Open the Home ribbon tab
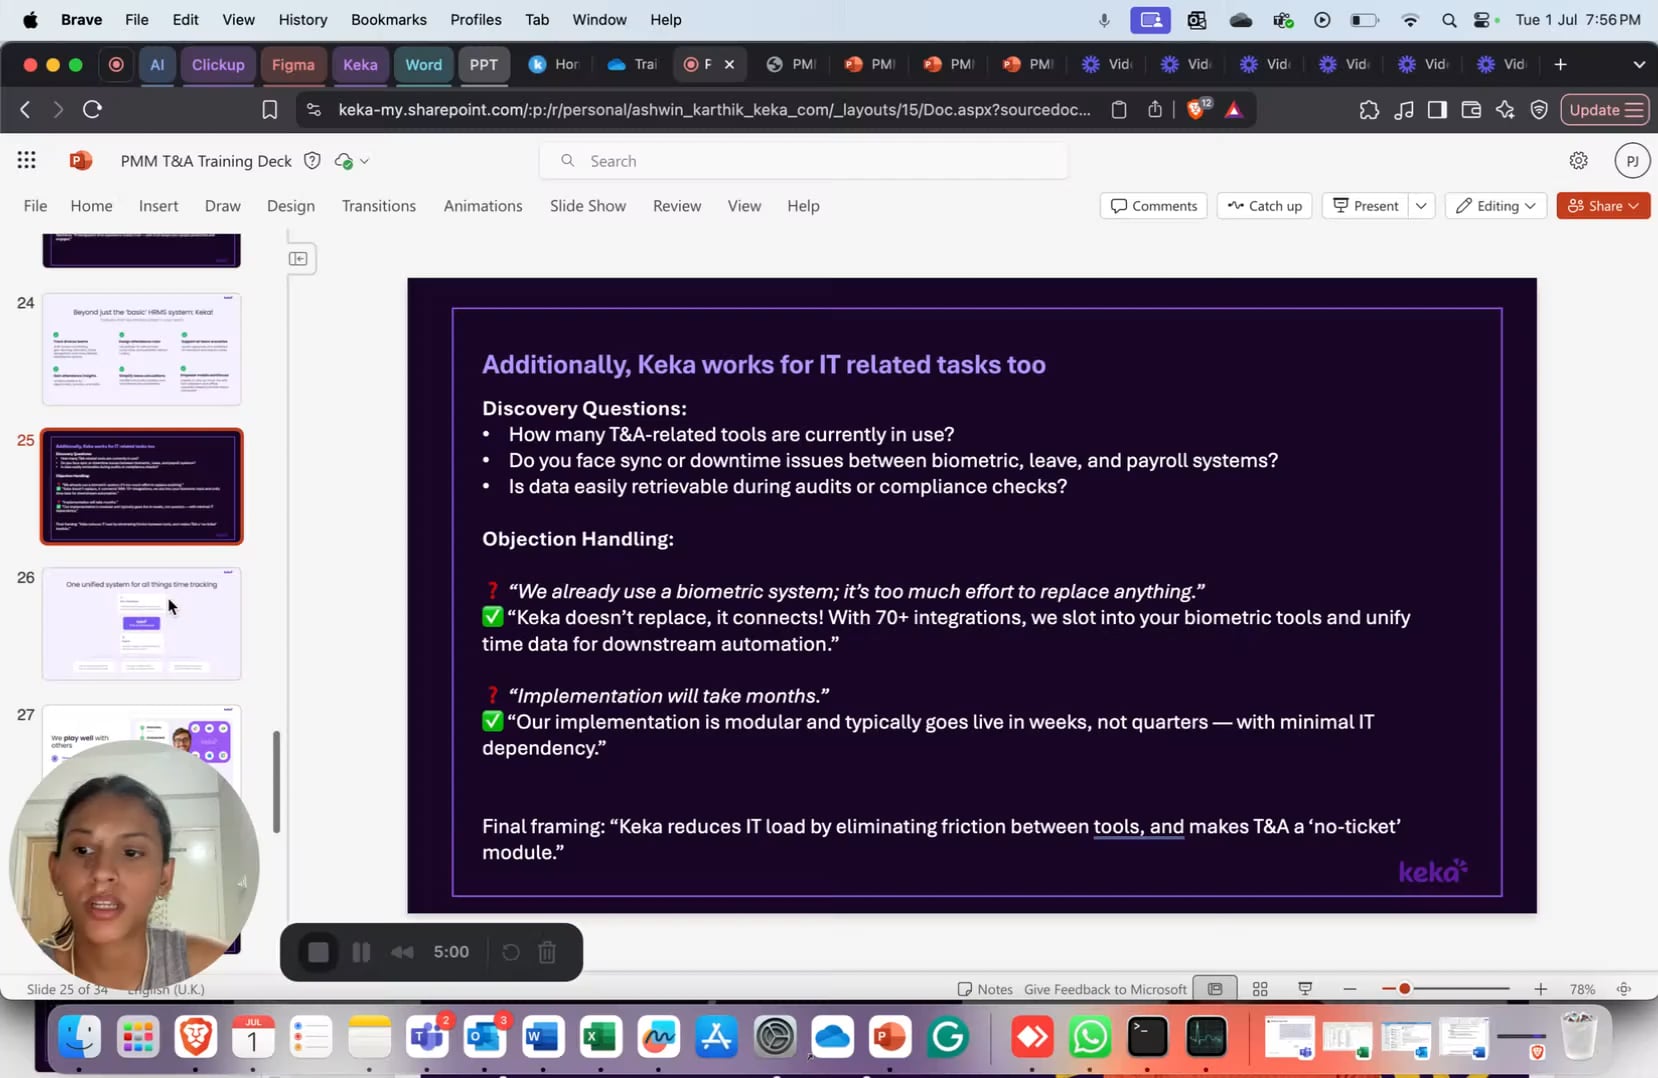Viewport: 1658px width, 1078px height. pyautogui.click(x=91, y=205)
